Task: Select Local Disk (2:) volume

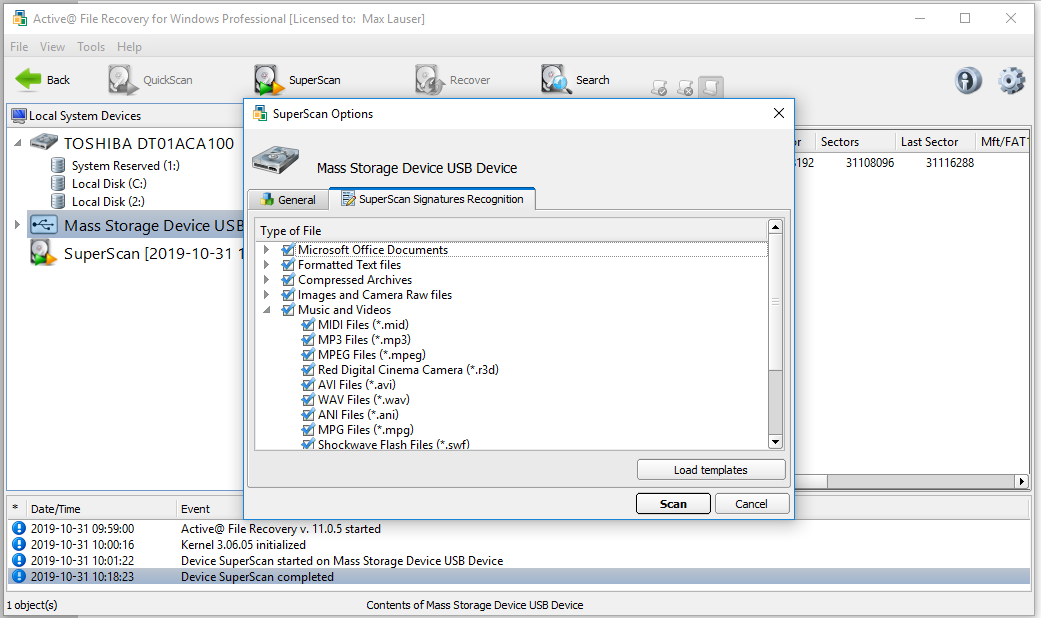Action: tap(108, 201)
